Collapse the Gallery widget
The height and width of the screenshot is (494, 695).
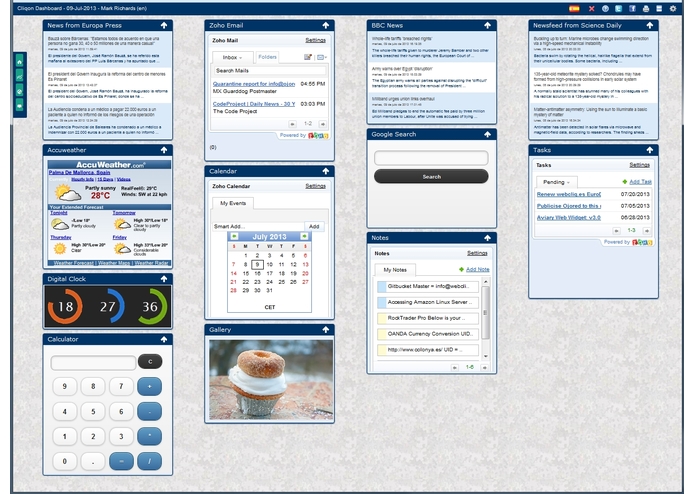(326, 330)
